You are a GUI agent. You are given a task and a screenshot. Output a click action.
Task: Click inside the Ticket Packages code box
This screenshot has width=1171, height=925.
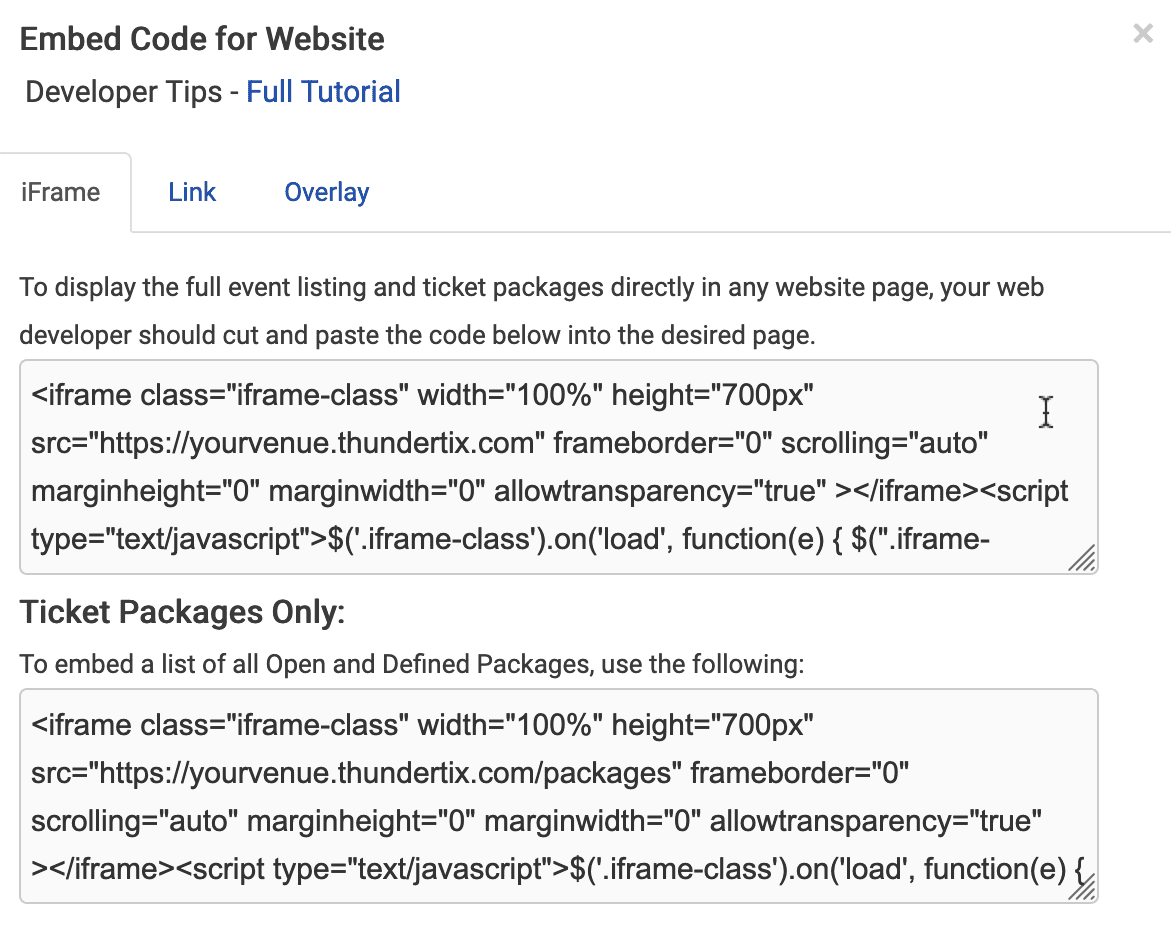(x=559, y=796)
